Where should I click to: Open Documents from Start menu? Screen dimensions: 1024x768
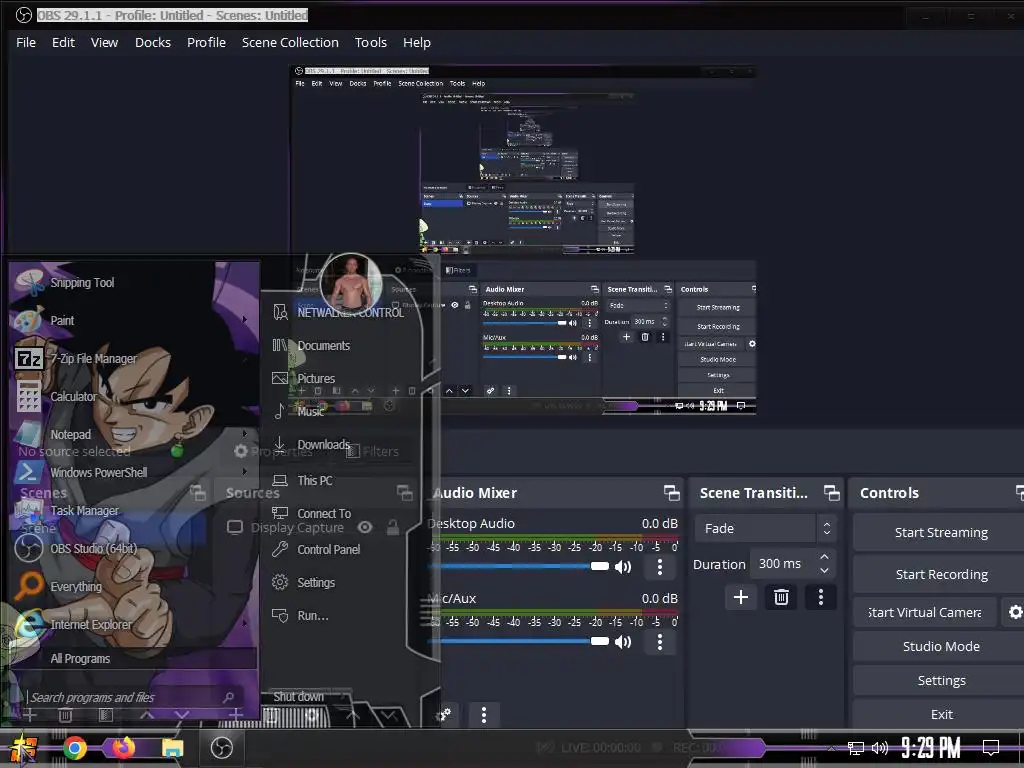coord(323,345)
